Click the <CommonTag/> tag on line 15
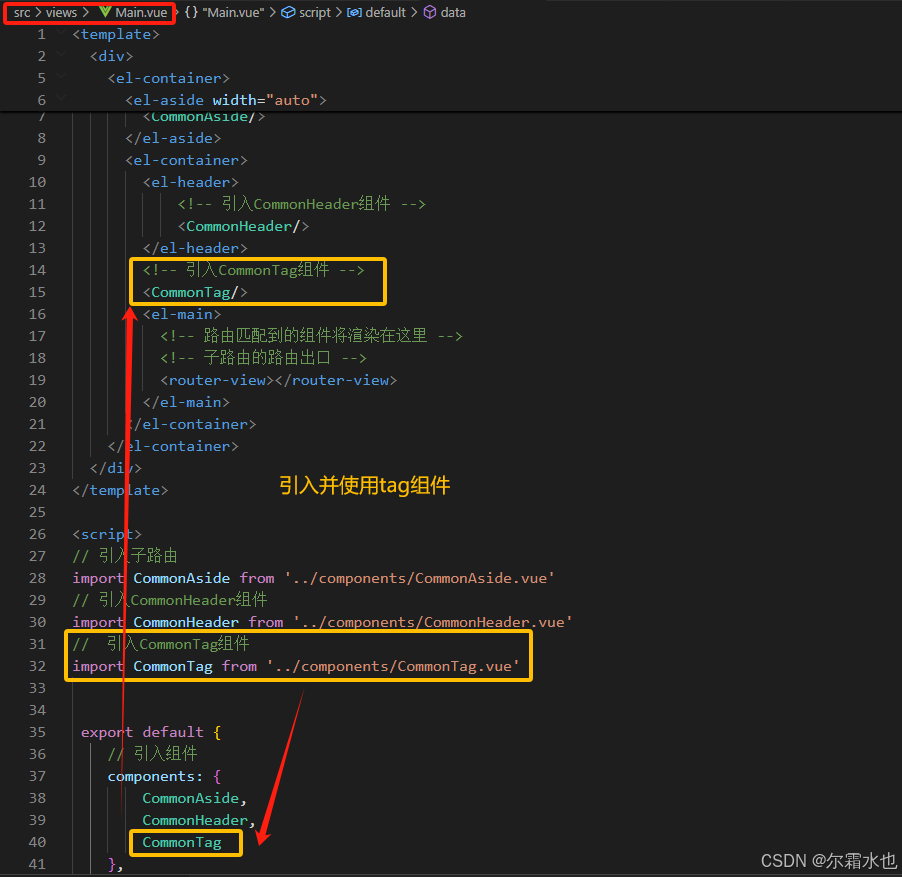This screenshot has height=877, width=902. [x=195, y=292]
